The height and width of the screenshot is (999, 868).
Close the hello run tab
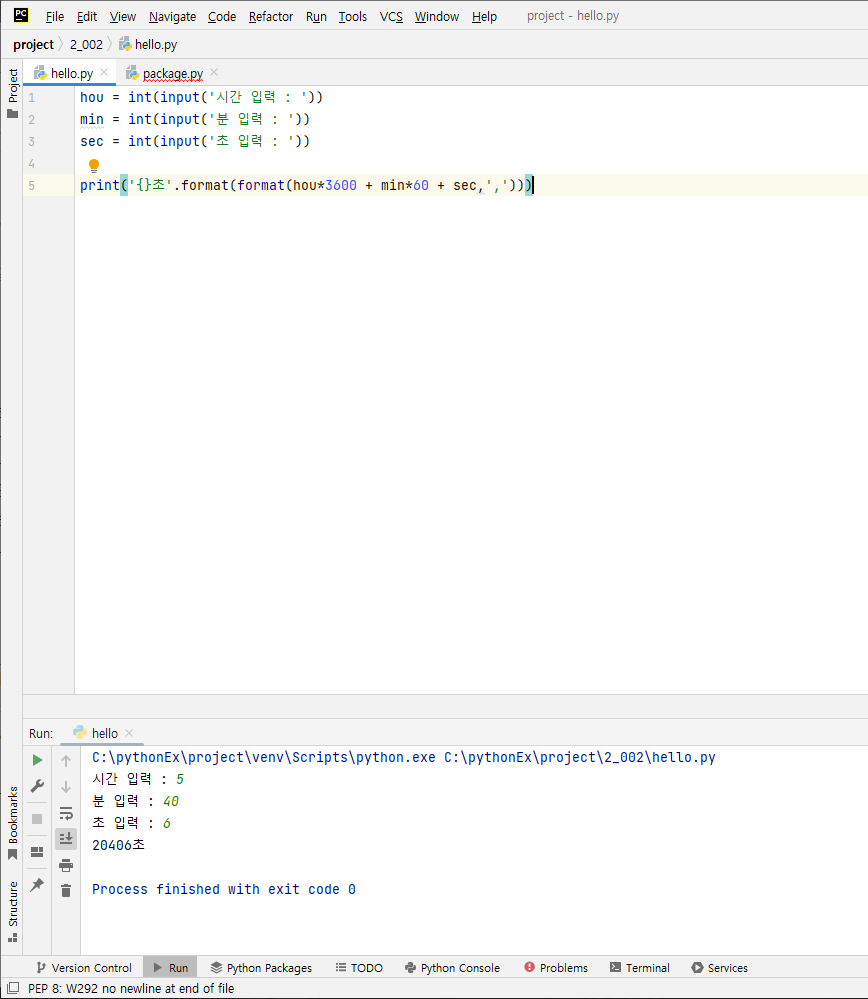click(129, 733)
